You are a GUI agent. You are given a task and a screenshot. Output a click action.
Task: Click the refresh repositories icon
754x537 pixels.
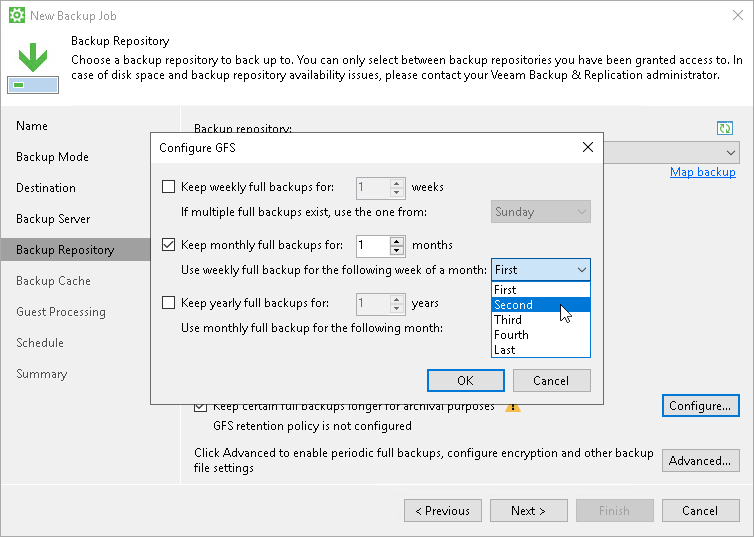pyautogui.click(x=725, y=128)
